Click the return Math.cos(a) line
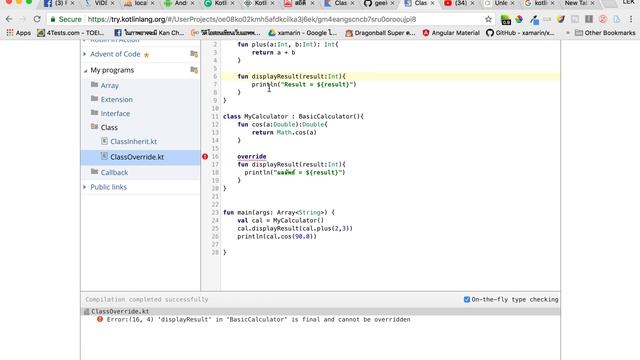The image size is (640, 360). (x=284, y=132)
